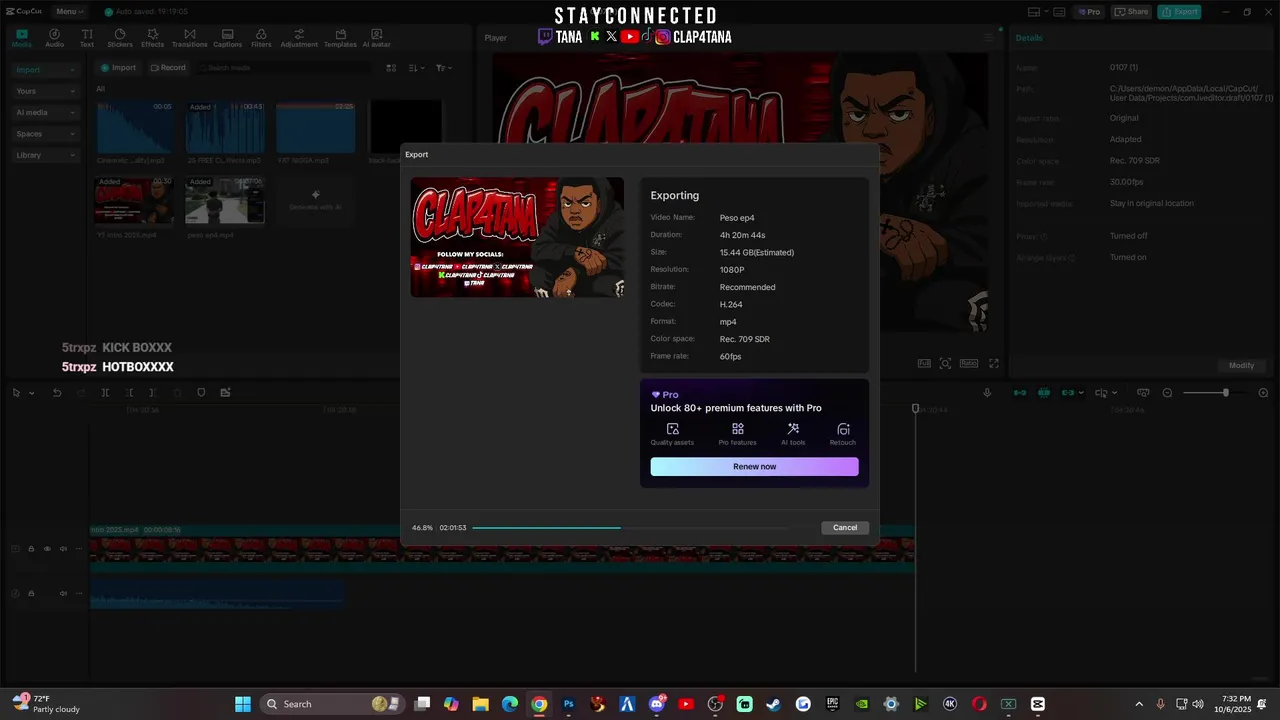Image resolution: width=1280 pixels, height=720 pixels.
Task: Open the Filters tab
Action: tap(261, 38)
